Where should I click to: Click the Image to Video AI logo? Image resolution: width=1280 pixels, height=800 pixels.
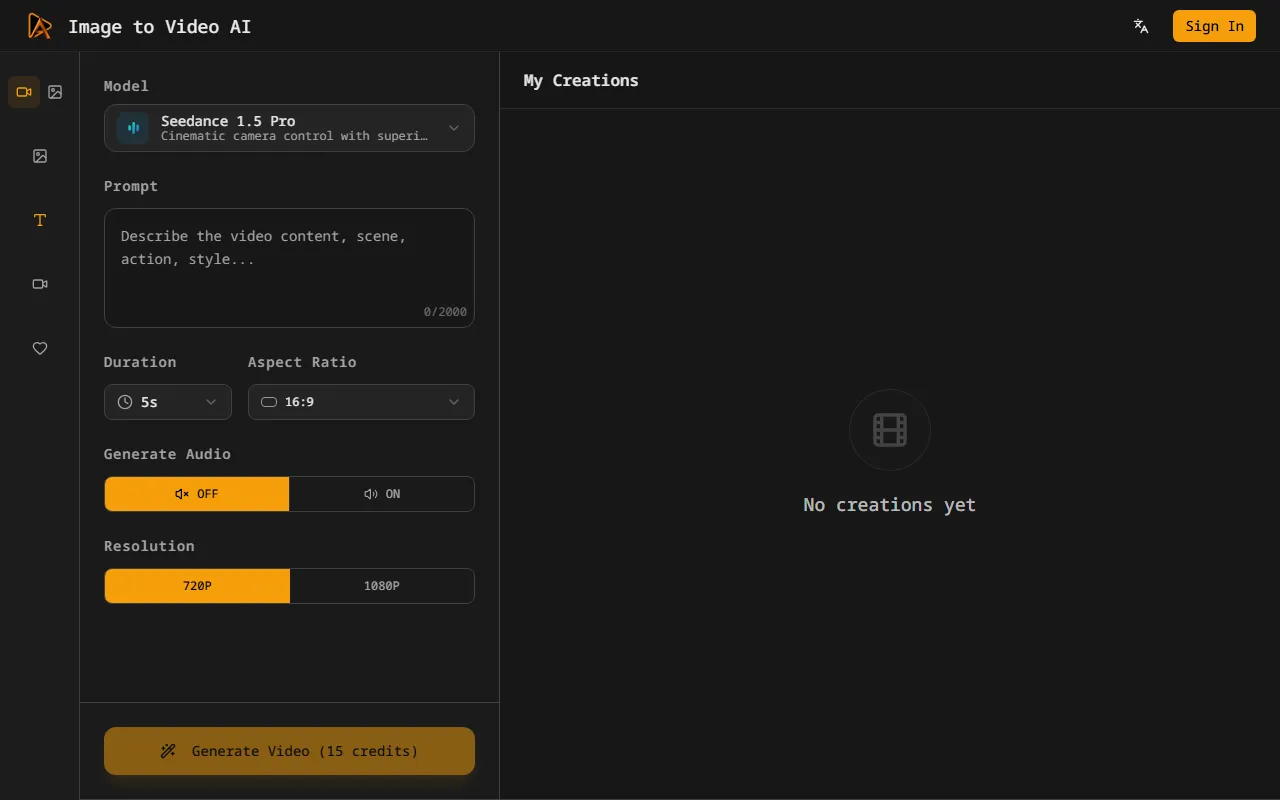[40, 26]
